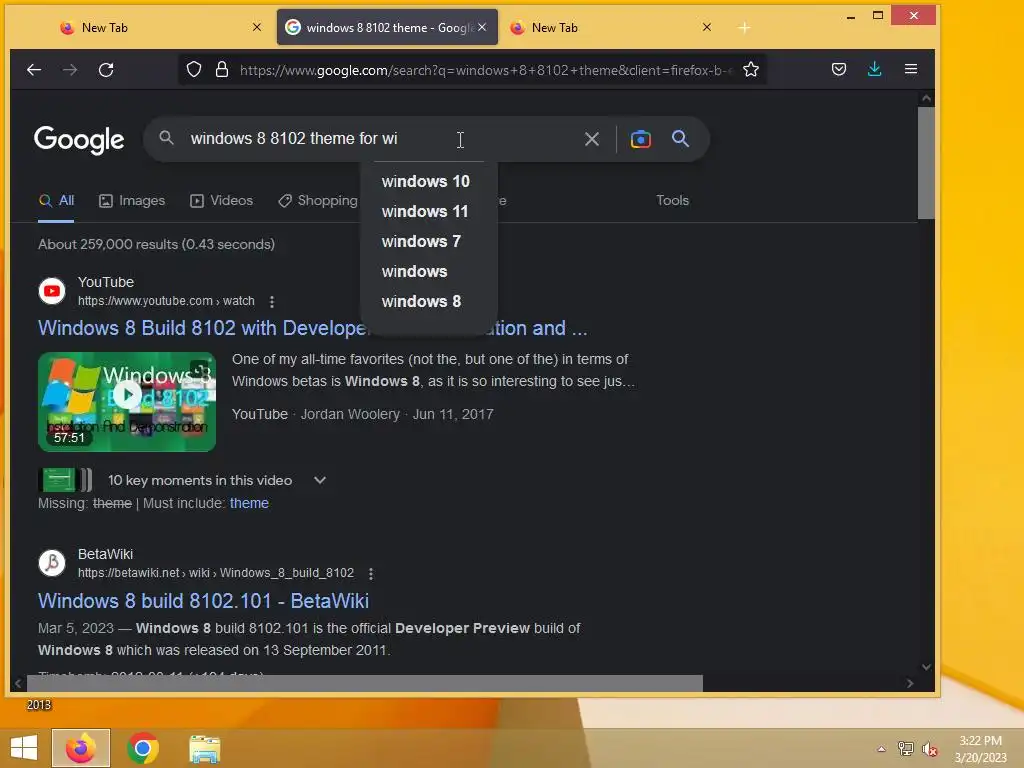The image size is (1024, 768).
Task: Switch to Videos results
Action: tap(221, 200)
